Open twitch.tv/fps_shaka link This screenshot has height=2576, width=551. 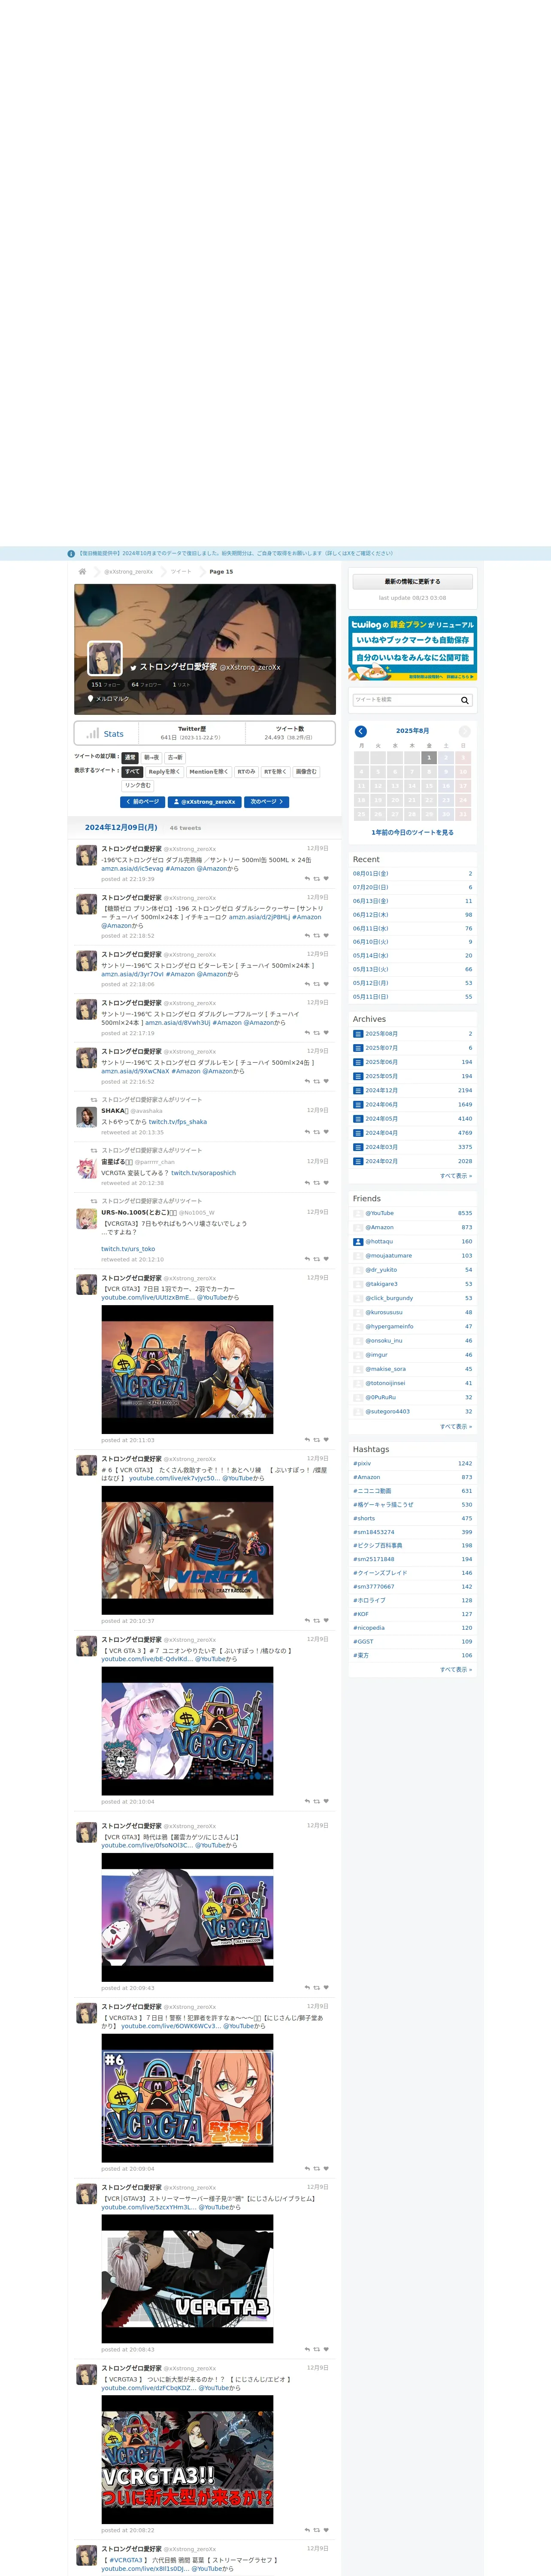click(x=178, y=1122)
